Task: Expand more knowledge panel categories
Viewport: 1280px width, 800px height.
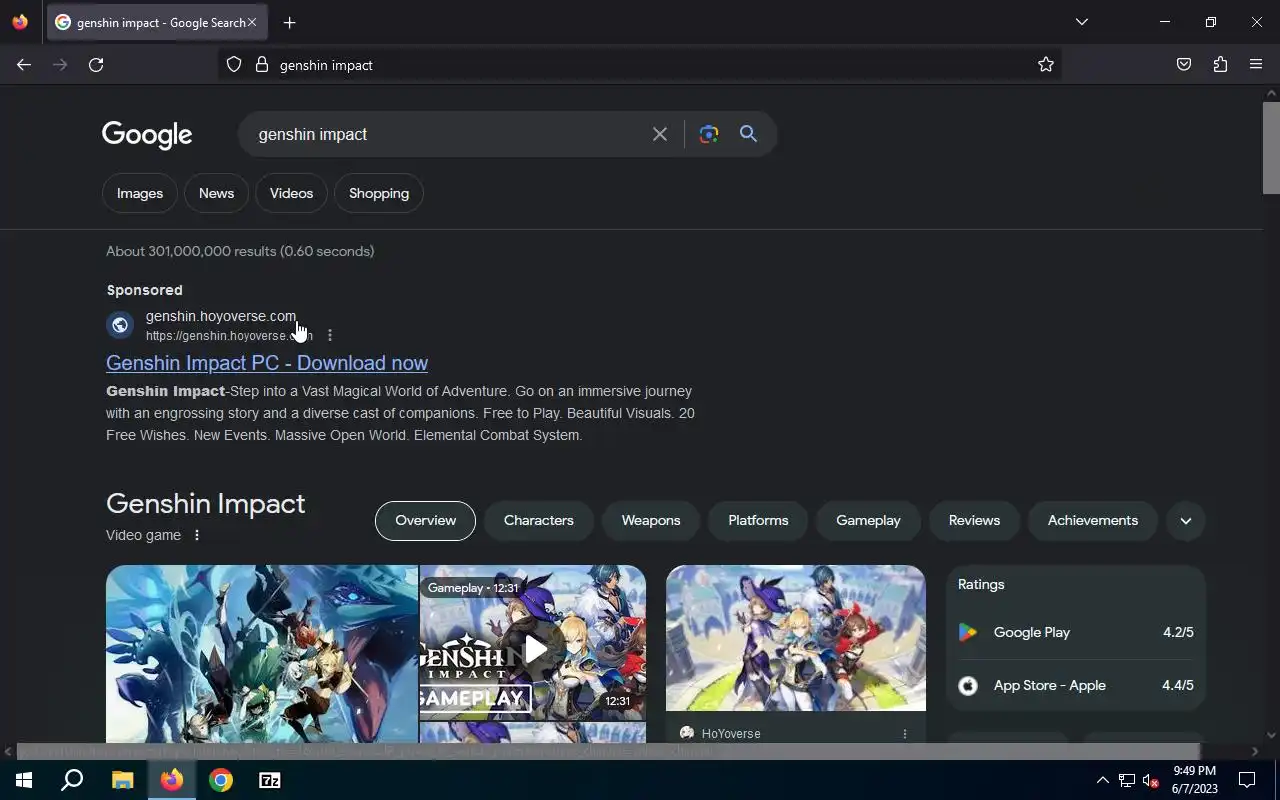Action: (1186, 520)
